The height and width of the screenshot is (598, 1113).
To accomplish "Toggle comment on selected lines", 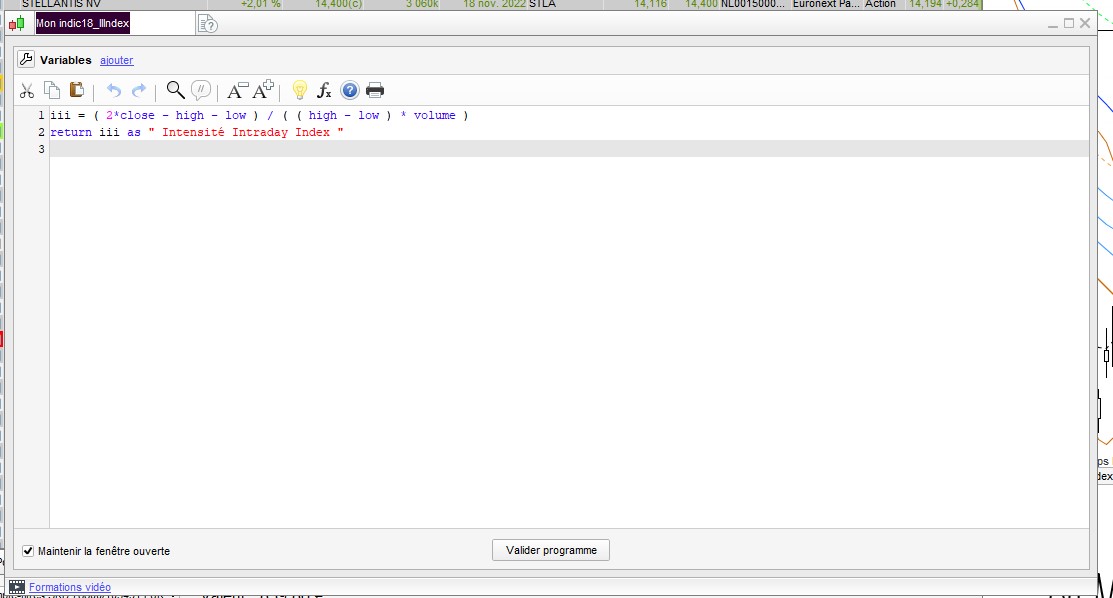I will pyautogui.click(x=201, y=90).
